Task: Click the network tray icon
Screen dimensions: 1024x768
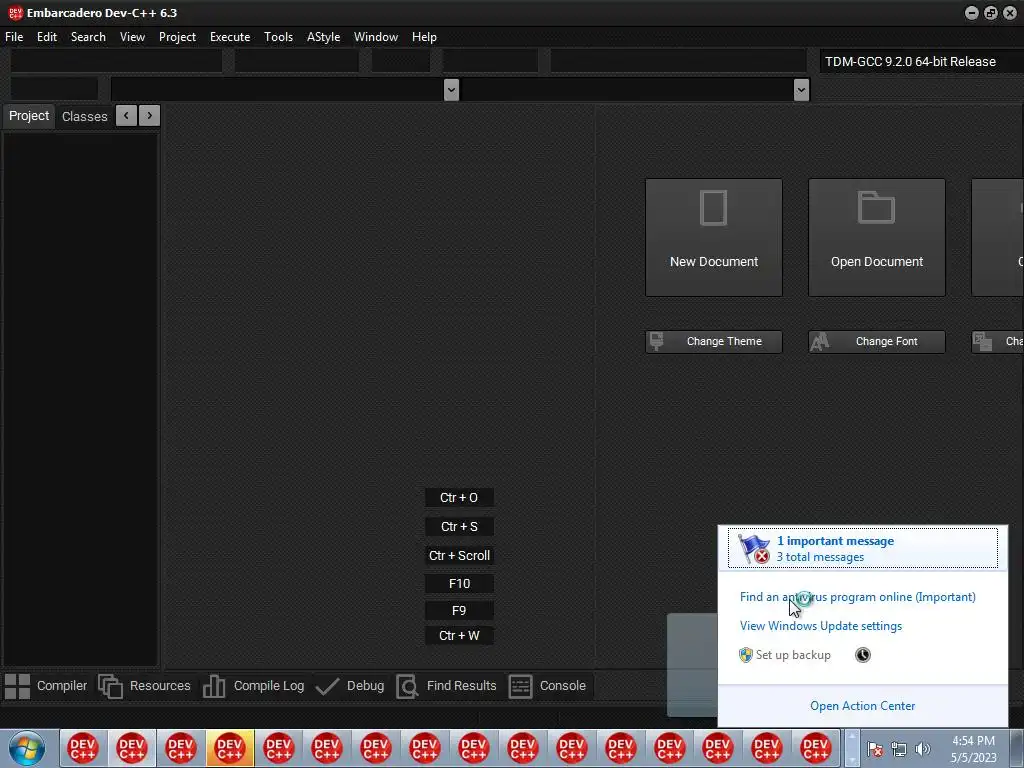Action: [x=899, y=749]
